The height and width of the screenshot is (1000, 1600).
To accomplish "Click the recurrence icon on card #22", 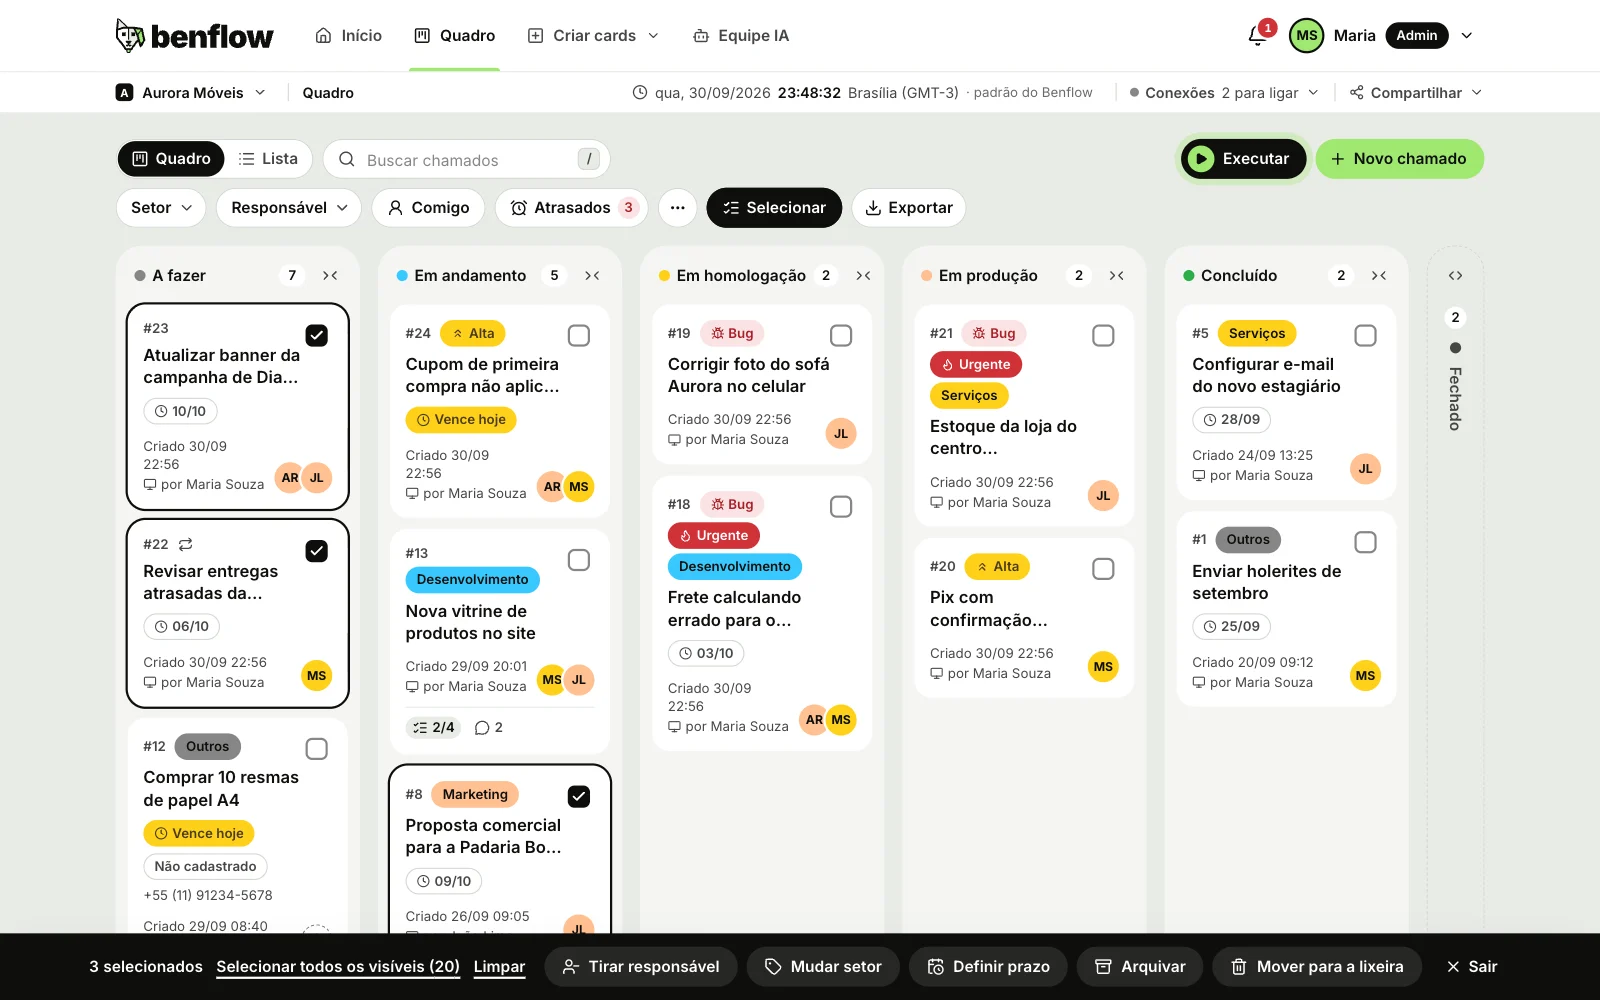I will tap(185, 545).
